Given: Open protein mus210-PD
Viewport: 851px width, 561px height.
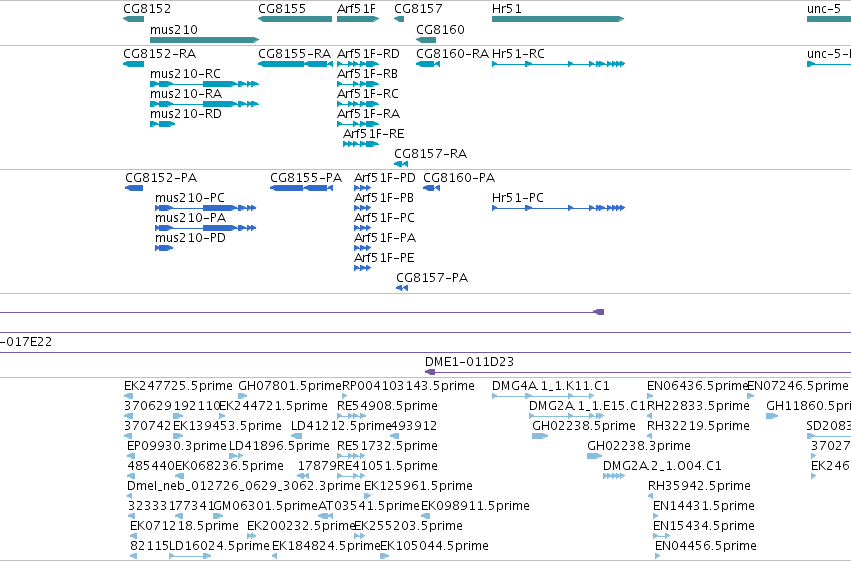Looking at the screenshot, I should coord(190,238).
